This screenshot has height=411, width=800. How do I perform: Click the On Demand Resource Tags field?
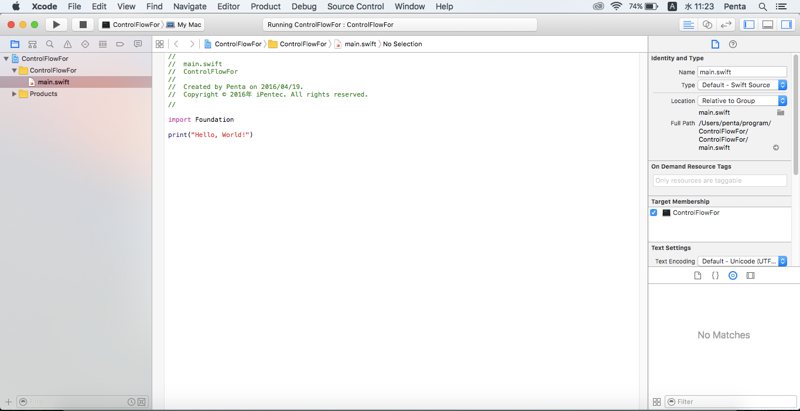point(719,181)
